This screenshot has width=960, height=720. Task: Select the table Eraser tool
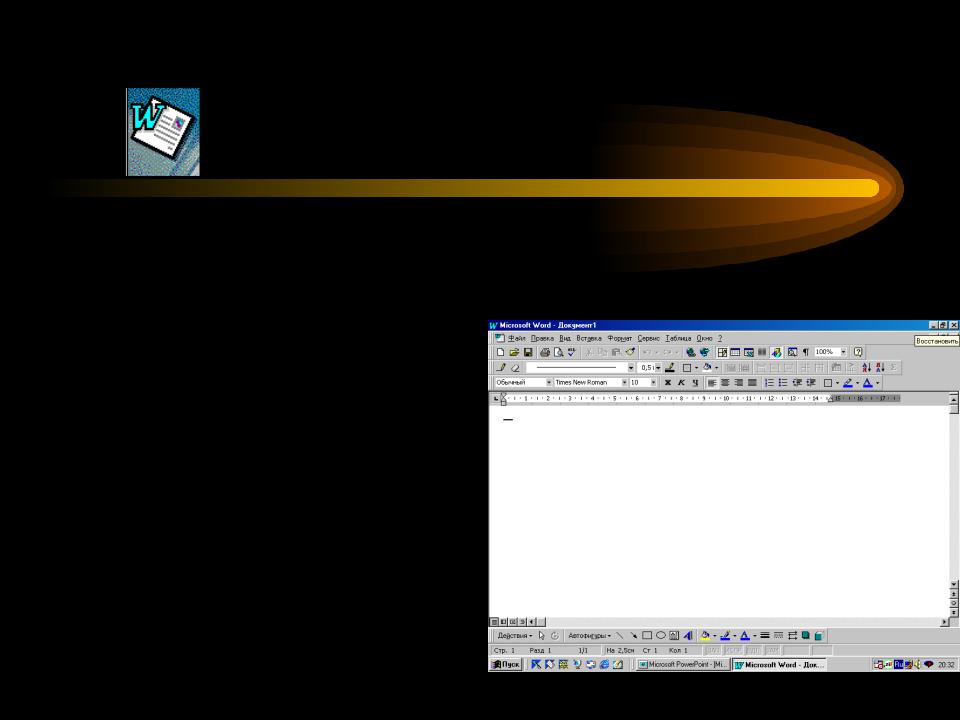click(x=515, y=367)
